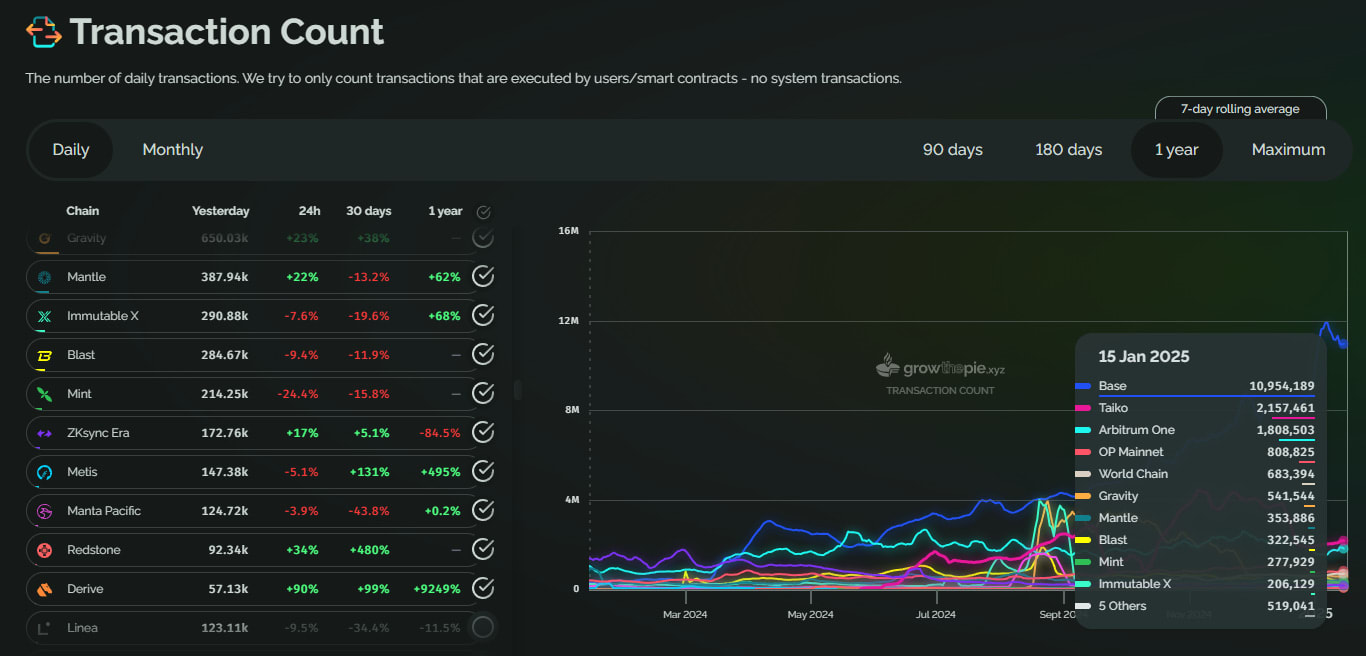Viewport: 1366px width, 656px height.
Task: Deselect the Metis chain checkmark
Action: point(483,472)
